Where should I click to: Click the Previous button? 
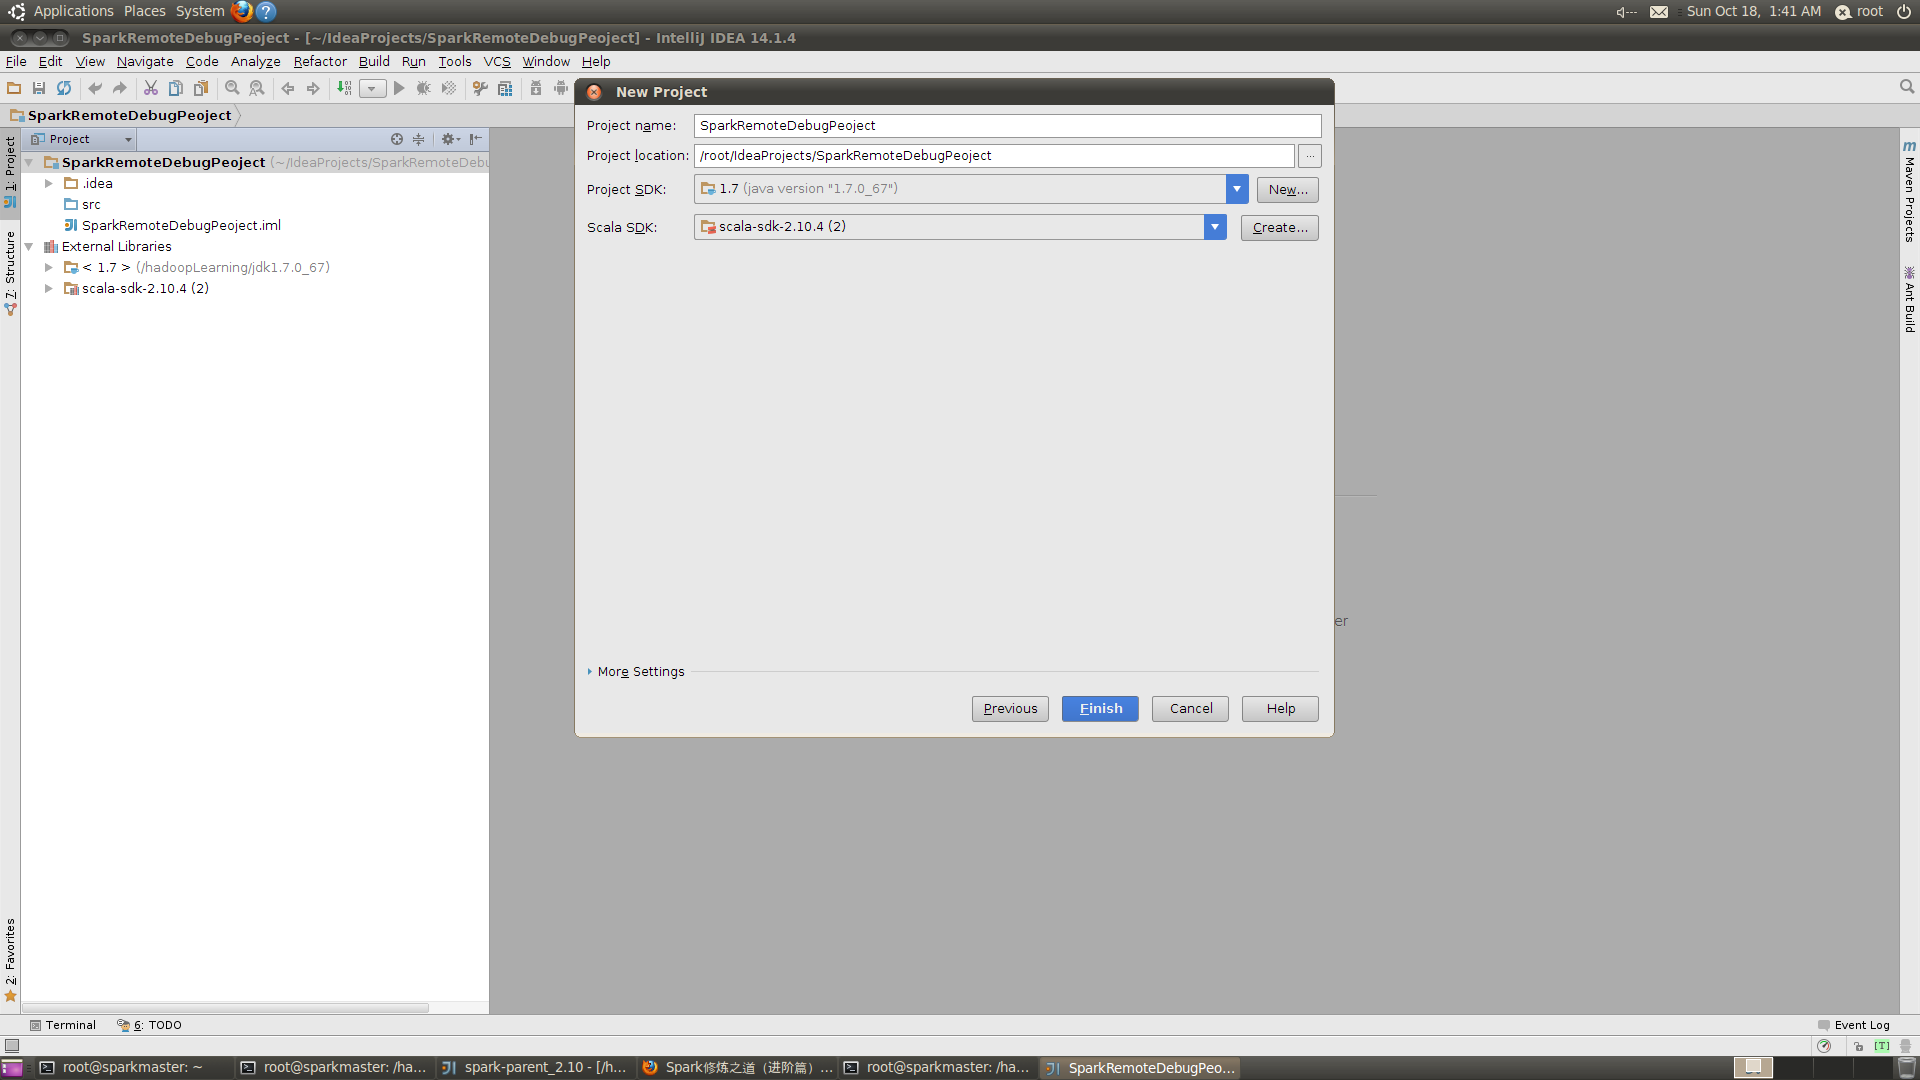pyautogui.click(x=1010, y=708)
